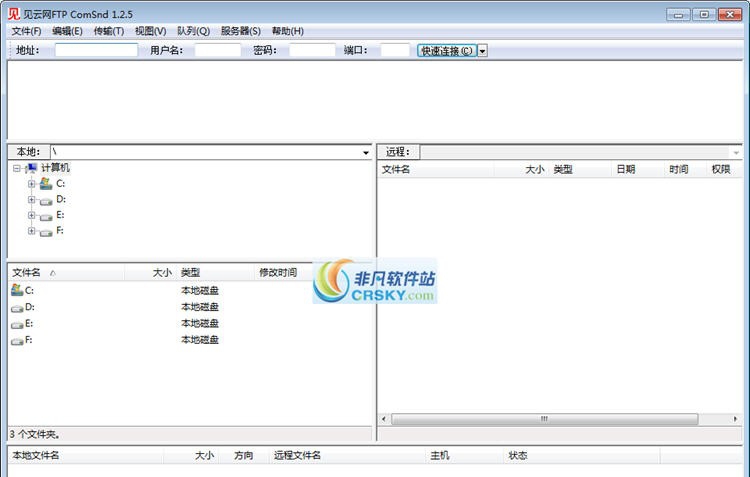Click the remote scrollbar left arrow
The image size is (750, 477).
[x=384, y=419]
